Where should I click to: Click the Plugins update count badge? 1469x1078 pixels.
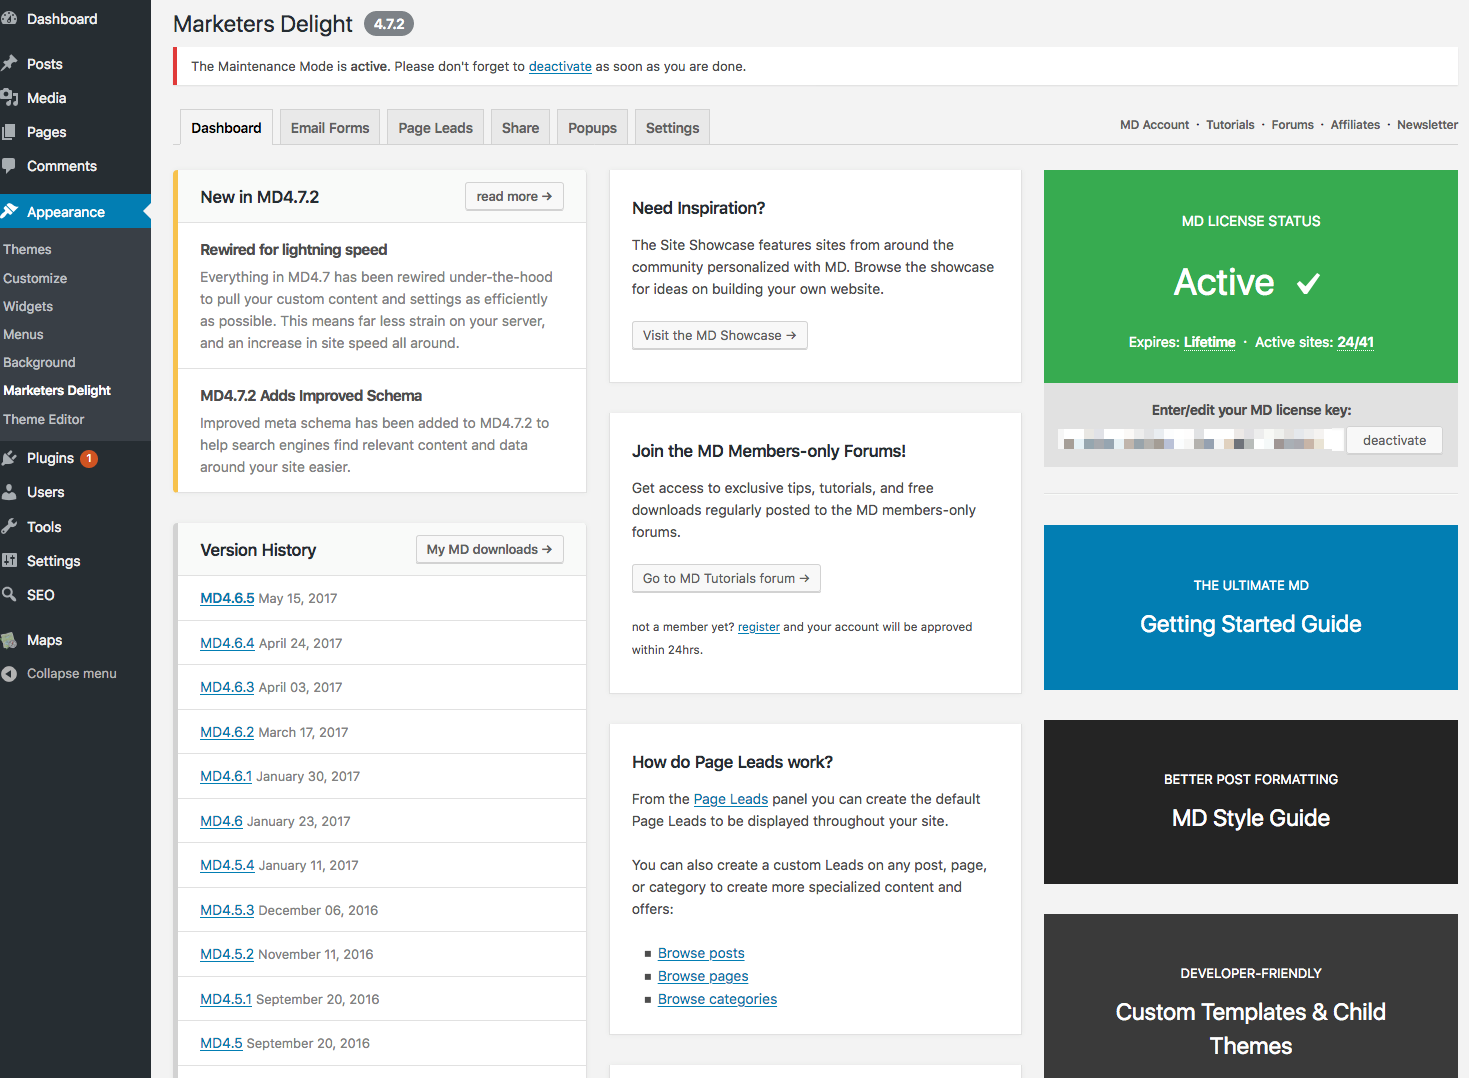click(89, 458)
